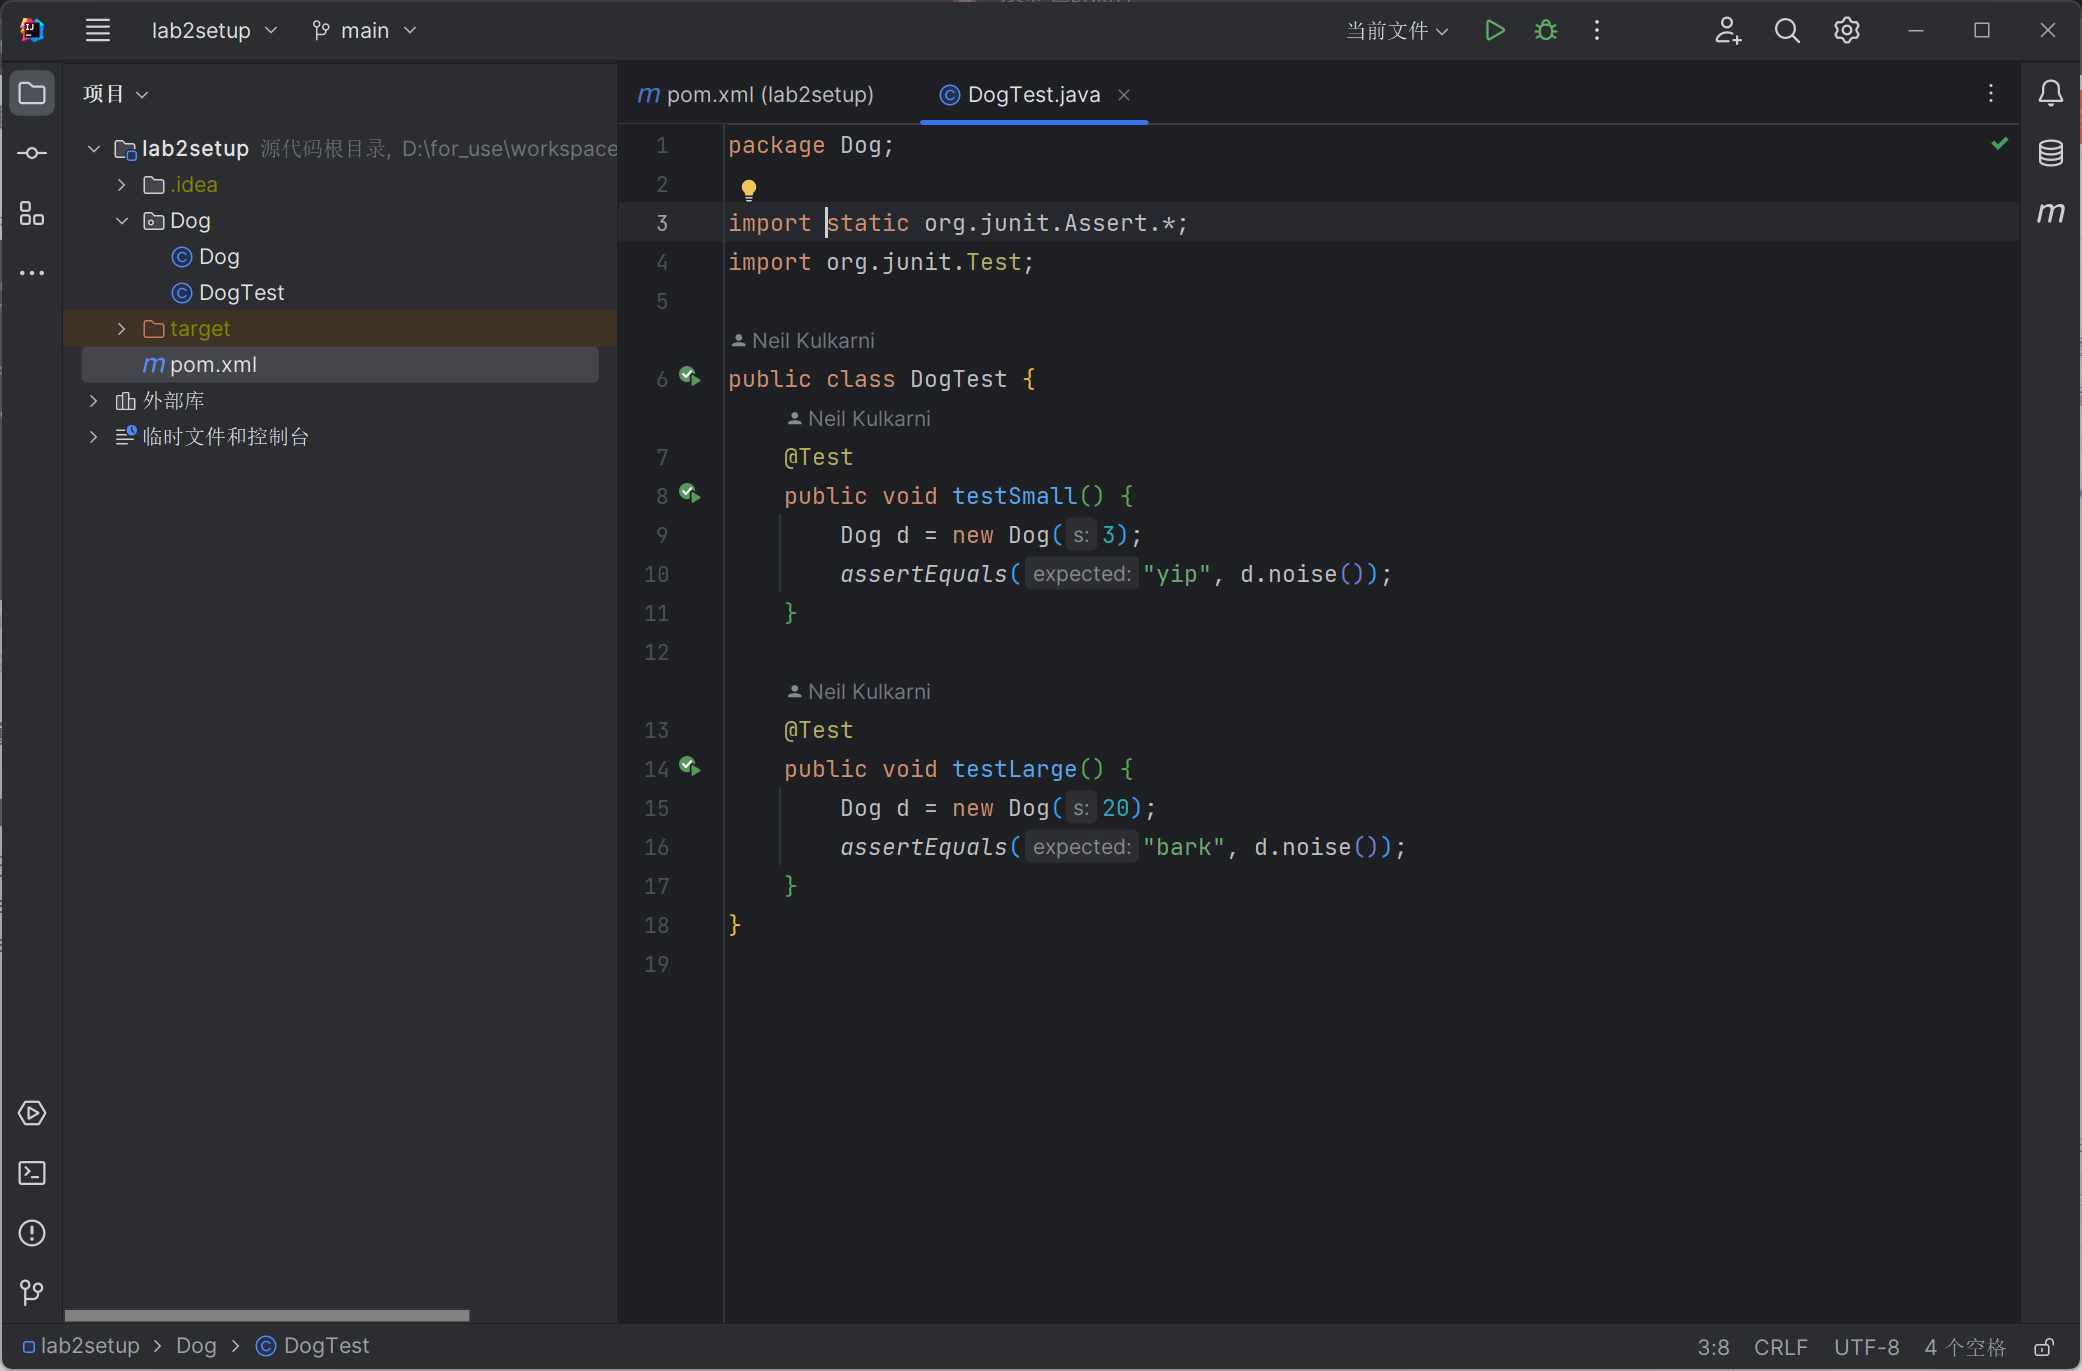Open the main hamburger menu
The image size is (2082, 1371).
[98, 31]
